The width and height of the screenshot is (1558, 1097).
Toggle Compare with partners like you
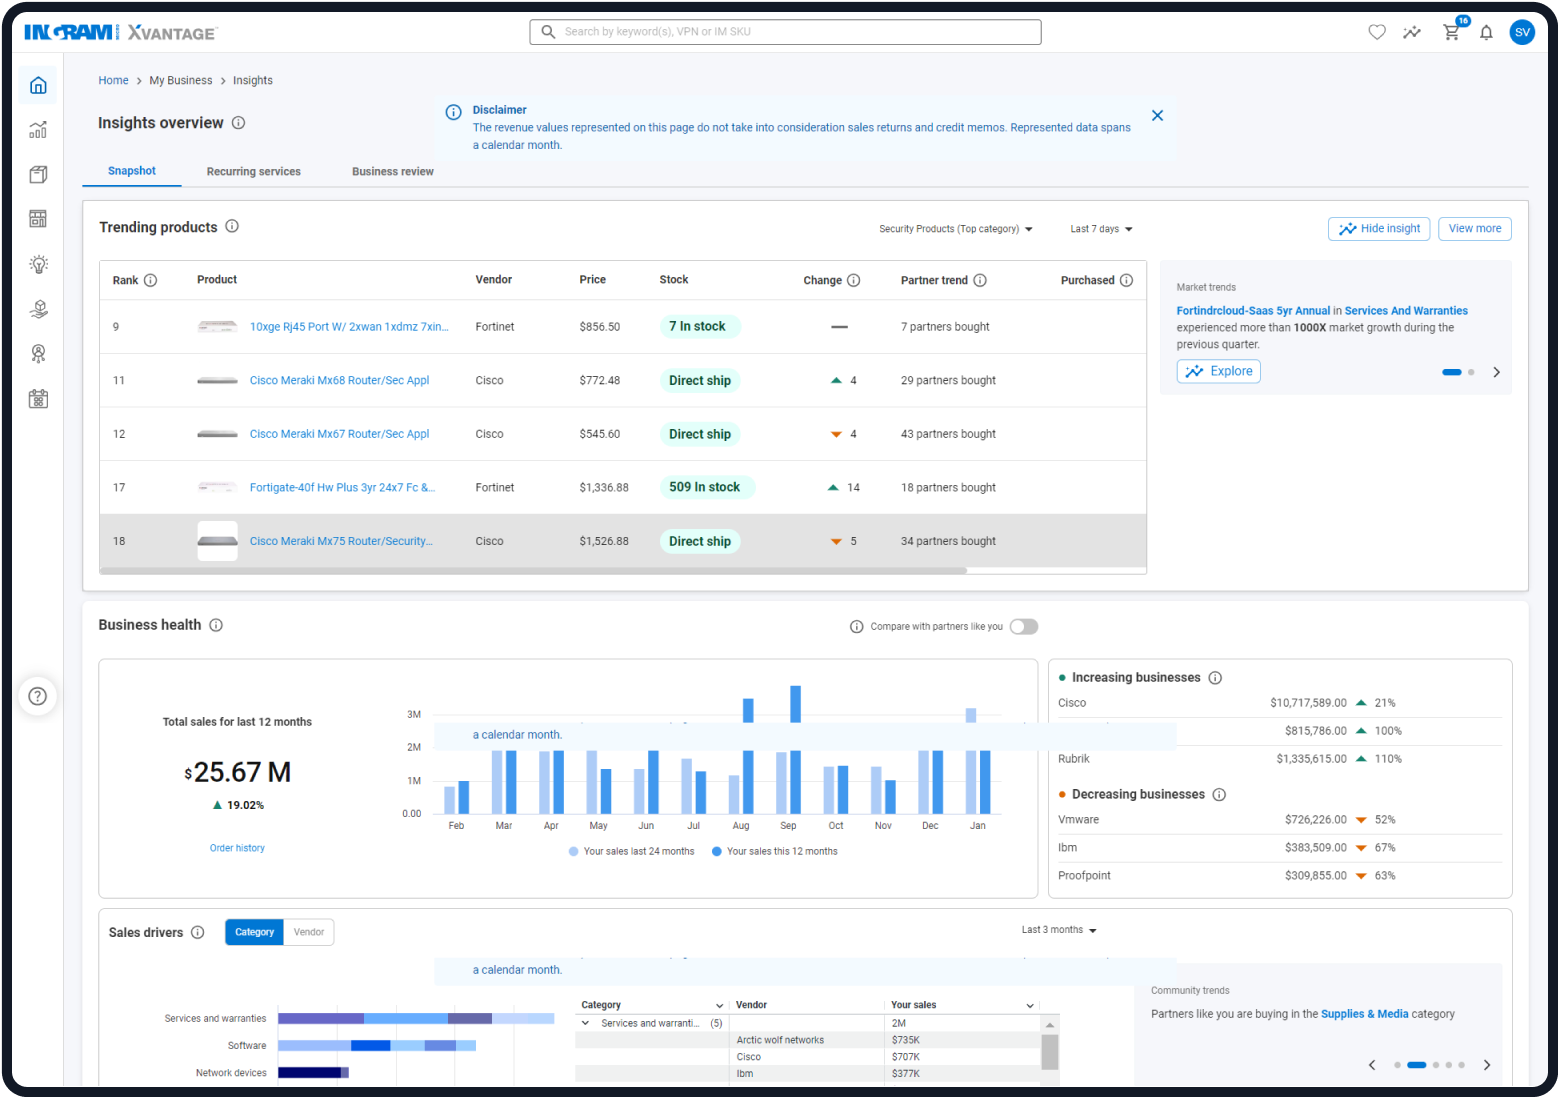1024,627
